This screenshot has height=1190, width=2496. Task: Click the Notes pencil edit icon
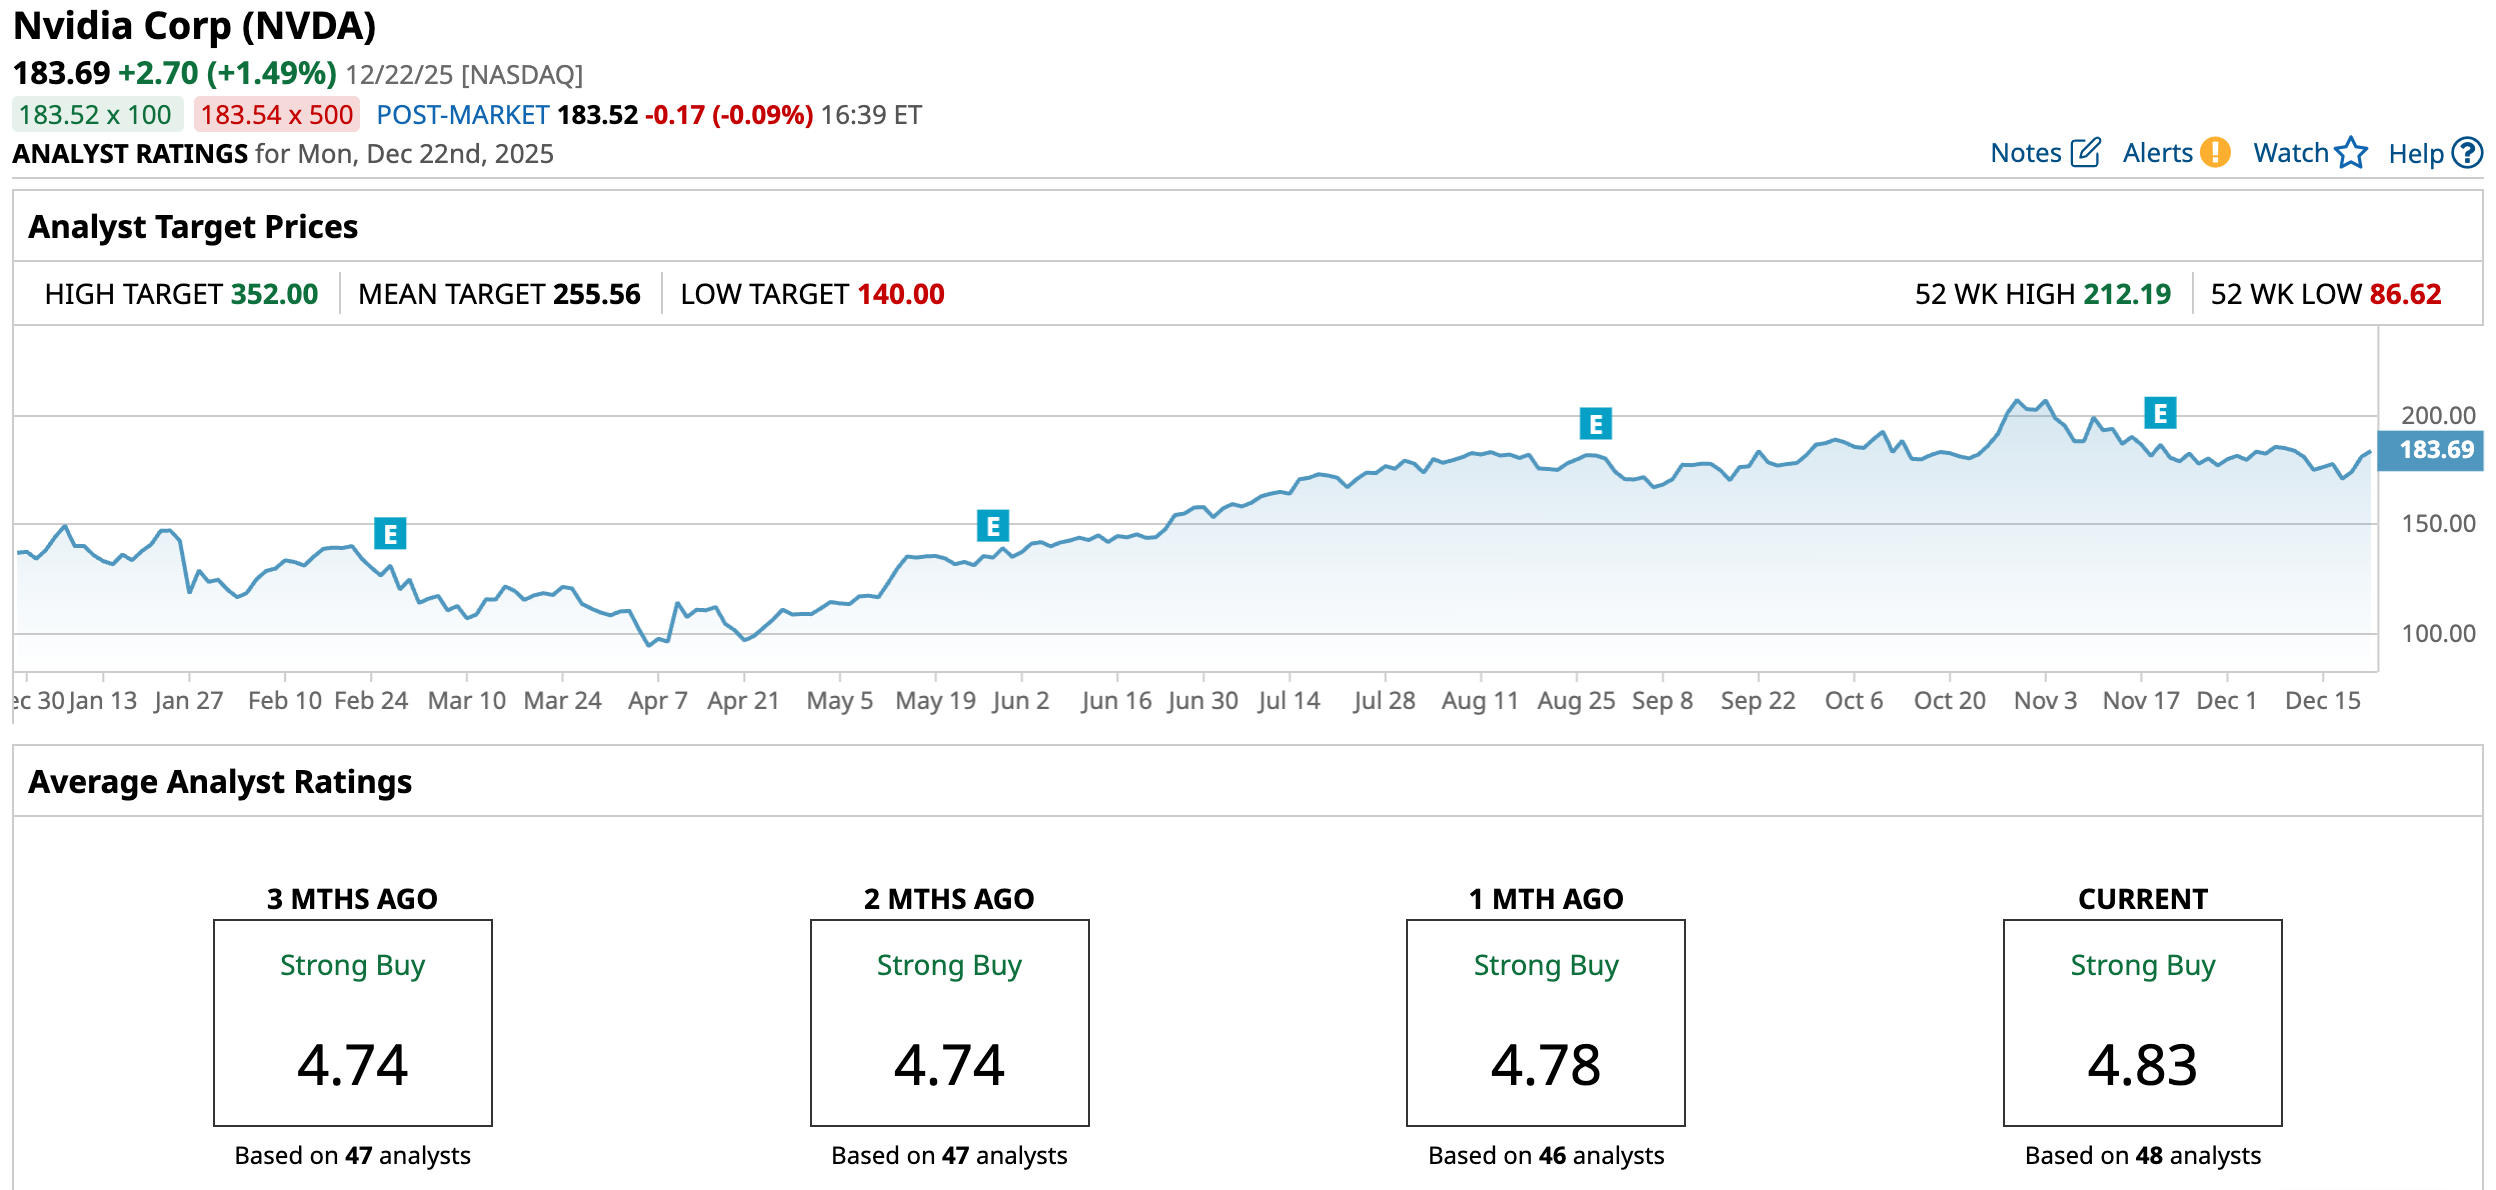tap(2085, 152)
